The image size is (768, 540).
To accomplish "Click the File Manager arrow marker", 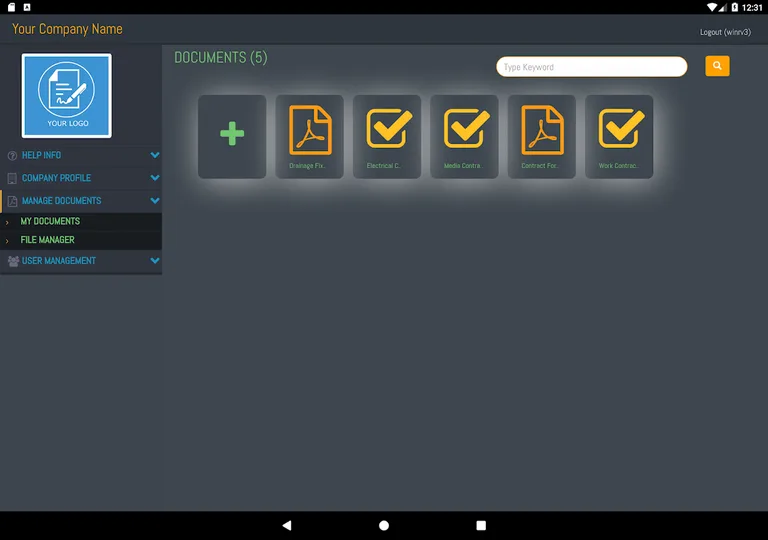I will coord(7,241).
